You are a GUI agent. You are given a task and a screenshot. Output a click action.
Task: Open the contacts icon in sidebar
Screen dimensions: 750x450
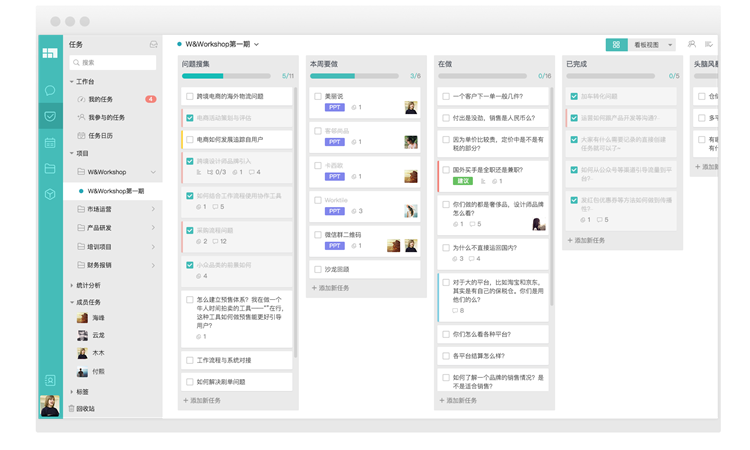pos(50,380)
